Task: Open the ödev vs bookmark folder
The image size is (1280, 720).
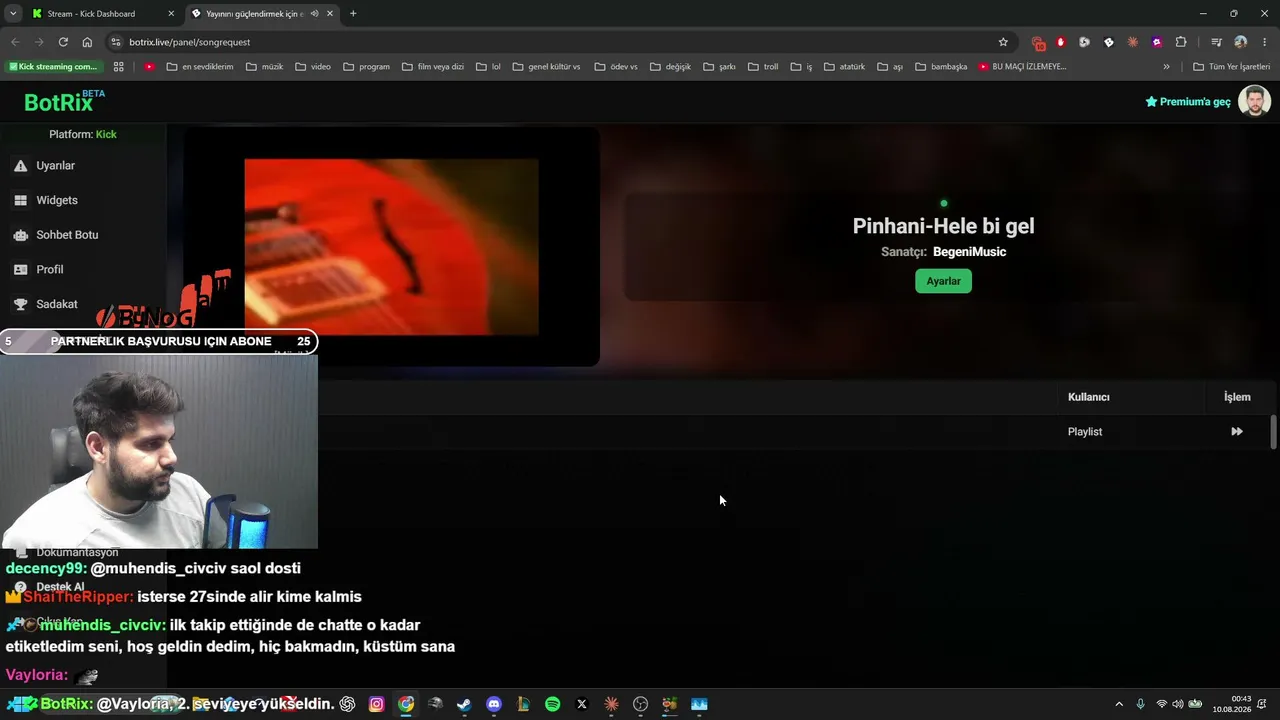Action: point(616,67)
